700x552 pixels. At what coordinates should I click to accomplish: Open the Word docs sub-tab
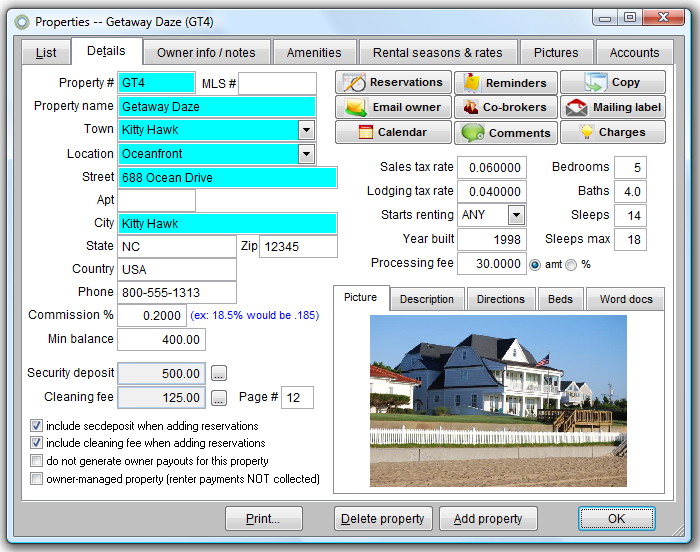click(626, 299)
